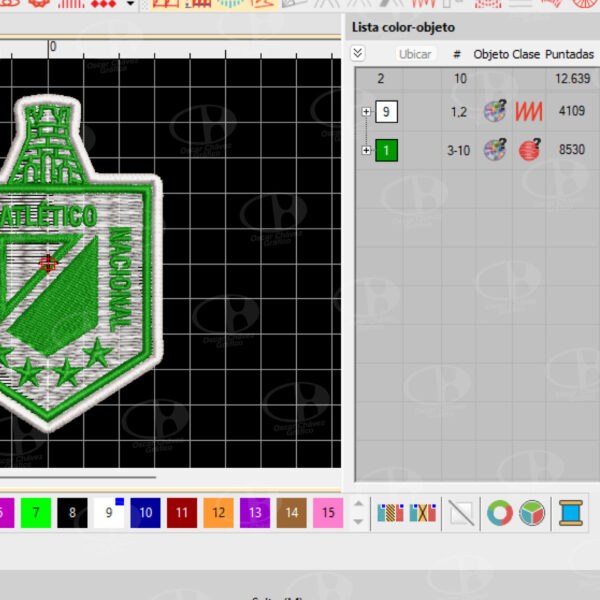
Task: Click the stitch count 4109
Action: coord(572,111)
